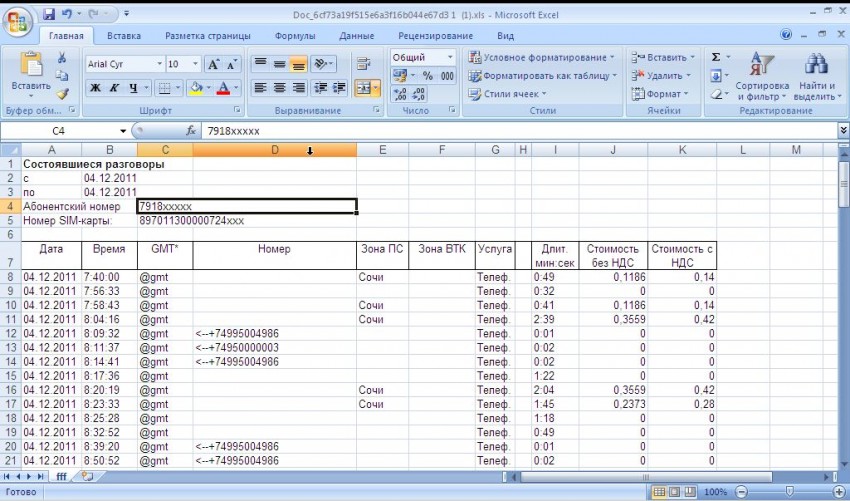Image resolution: width=850 pixels, height=501 pixels.
Task: Apply bold formatting with Ж button
Action: click(96, 88)
